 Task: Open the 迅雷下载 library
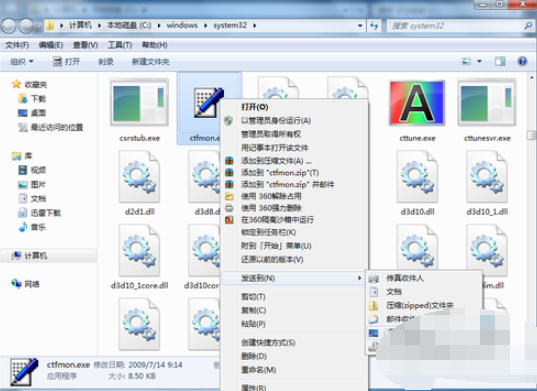click(39, 213)
